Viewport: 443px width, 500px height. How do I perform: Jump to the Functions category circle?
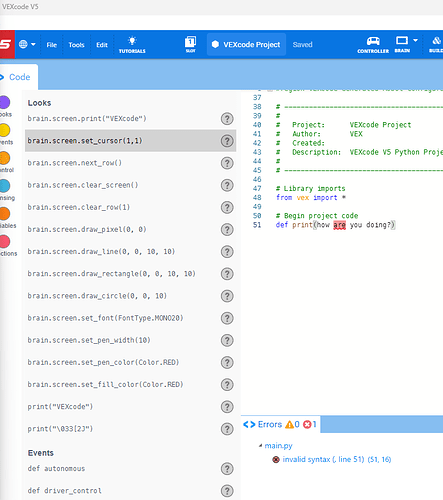point(5,241)
